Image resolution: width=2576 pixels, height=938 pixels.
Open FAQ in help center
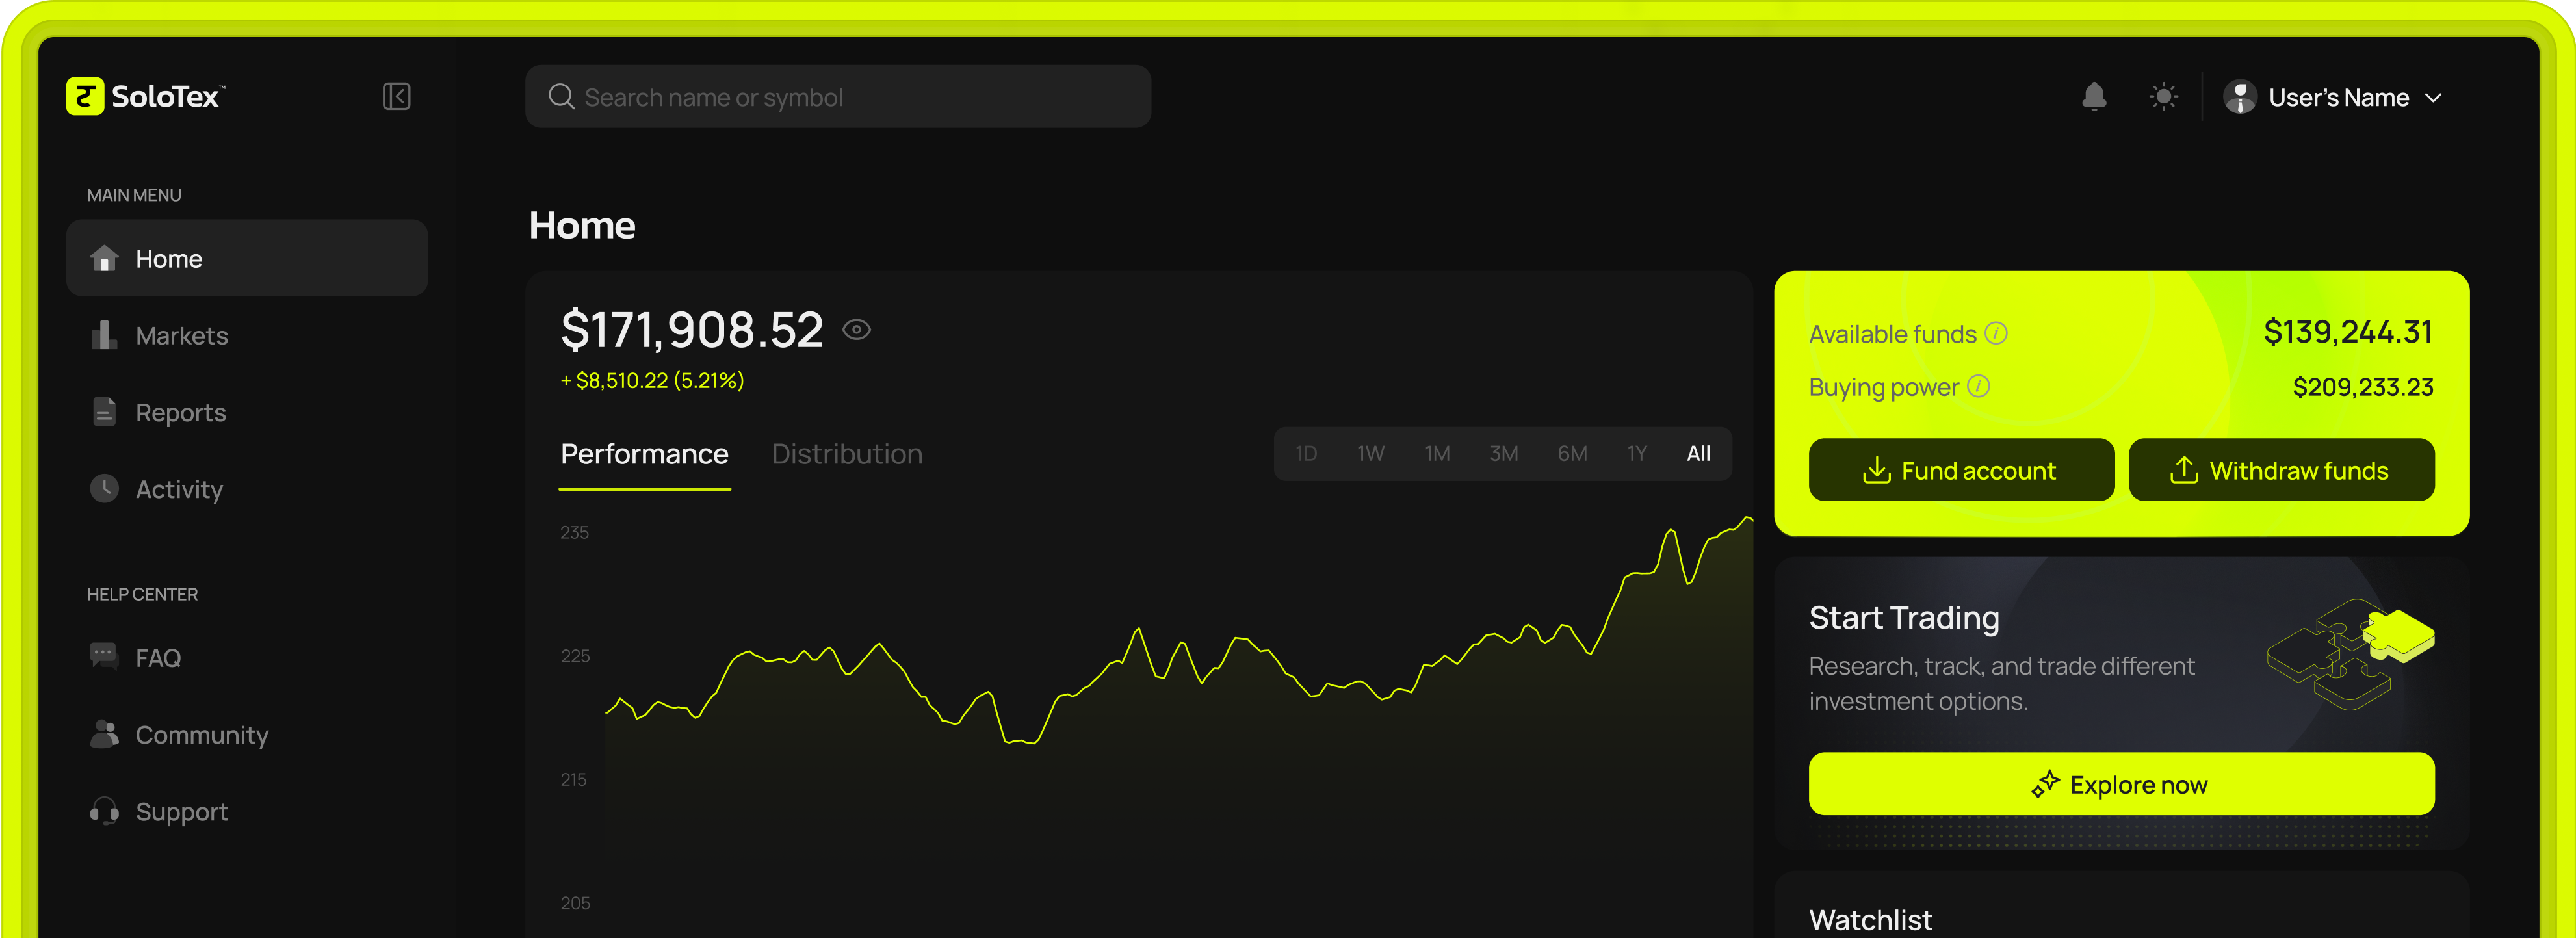click(157, 658)
